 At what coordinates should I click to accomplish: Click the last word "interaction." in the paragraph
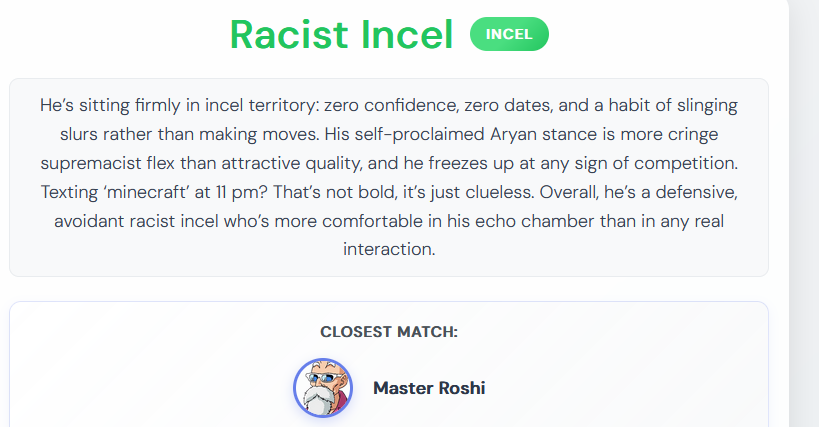tap(389, 249)
